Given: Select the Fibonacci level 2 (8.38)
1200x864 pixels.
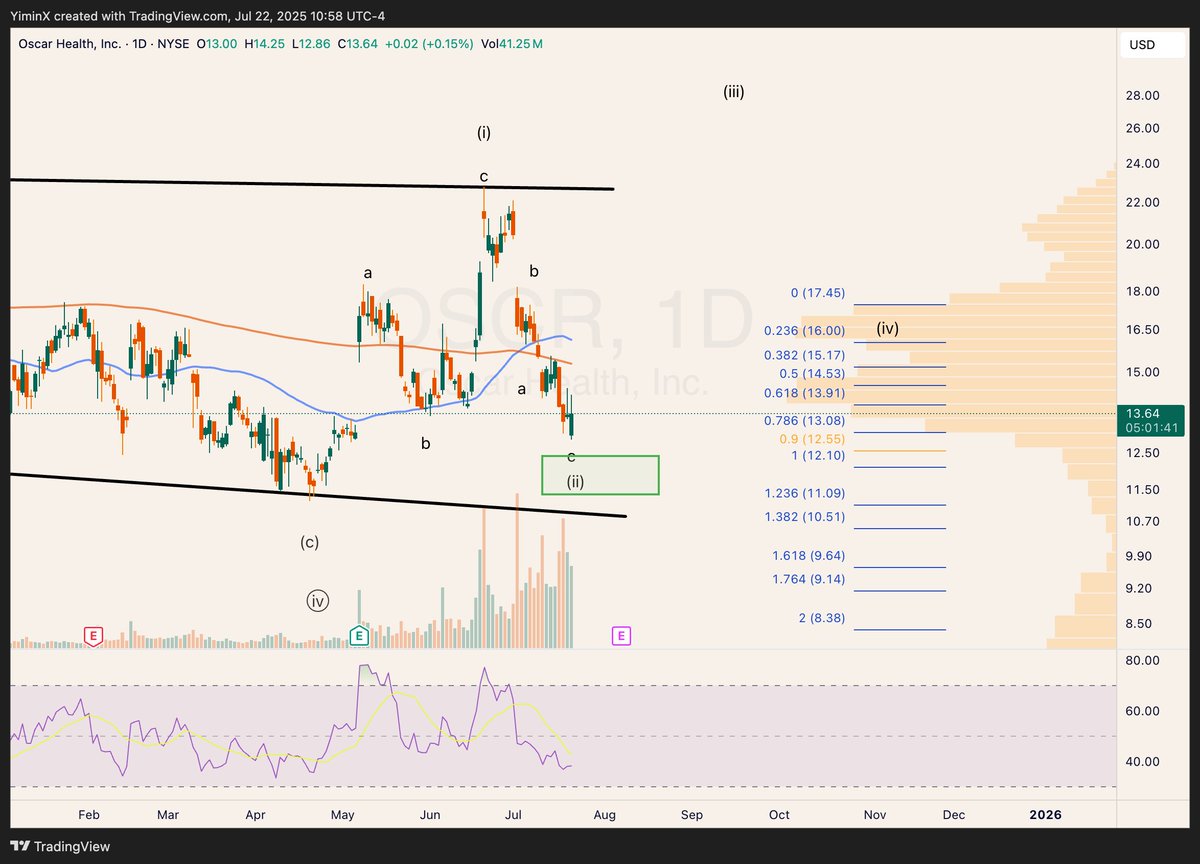Looking at the screenshot, I should pyautogui.click(x=822, y=619).
